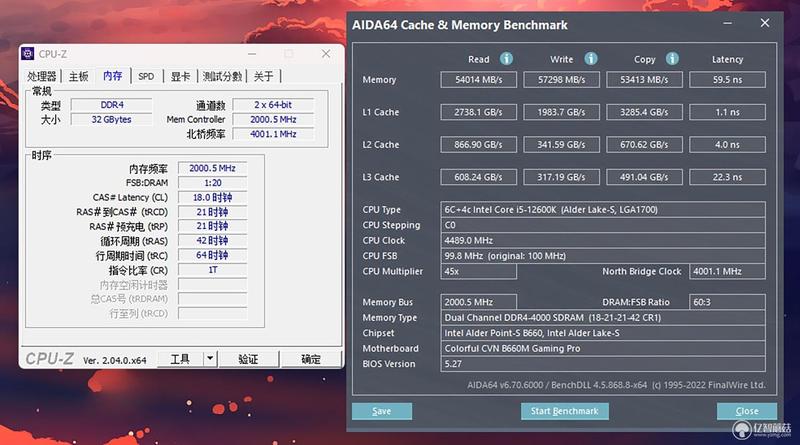Click the CPU FSB field 99.8 MHz

point(603,256)
